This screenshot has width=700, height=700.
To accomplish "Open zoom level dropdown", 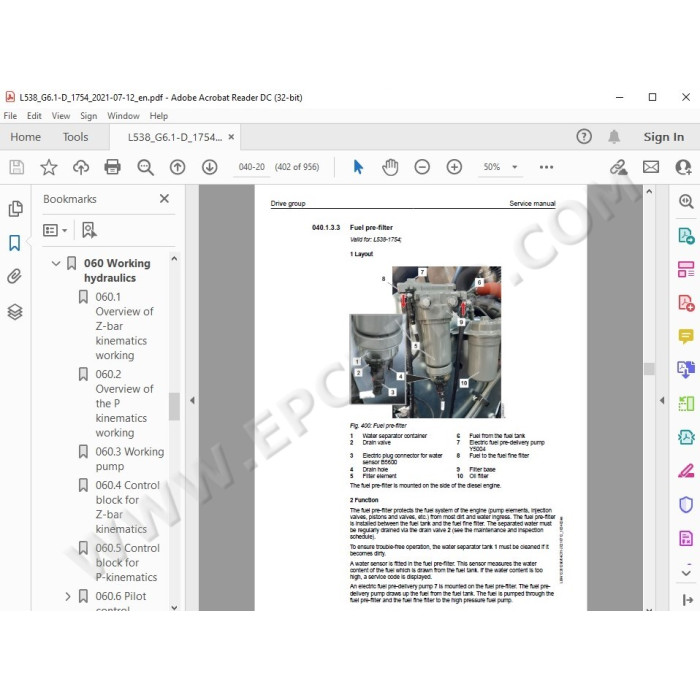I will coord(515,167).
